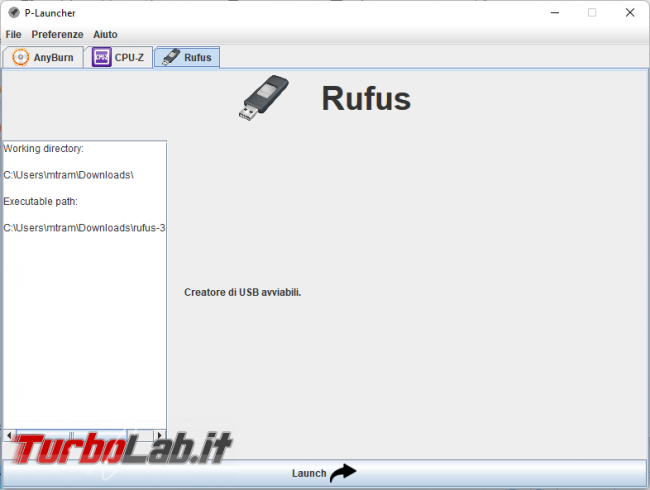This screenshot has height=490, width=650.
Task: Close the P-Launcher window
Action: [x=630, y=13]
